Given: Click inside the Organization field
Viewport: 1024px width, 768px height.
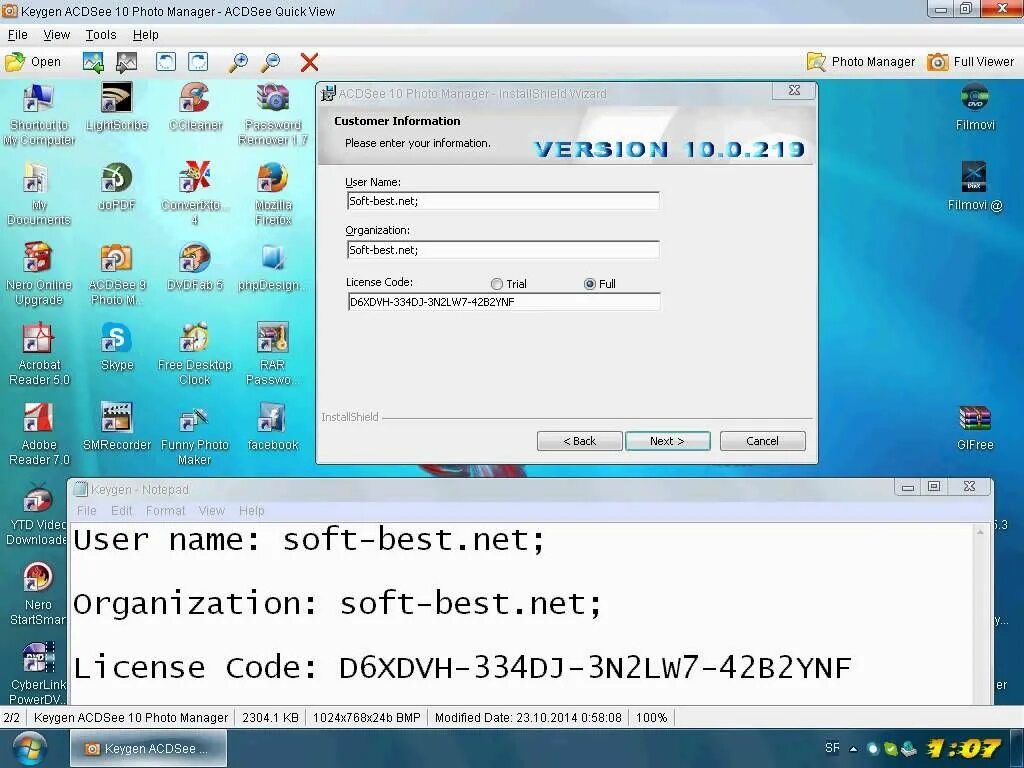Looking at the screenshot, I should 503,250.
